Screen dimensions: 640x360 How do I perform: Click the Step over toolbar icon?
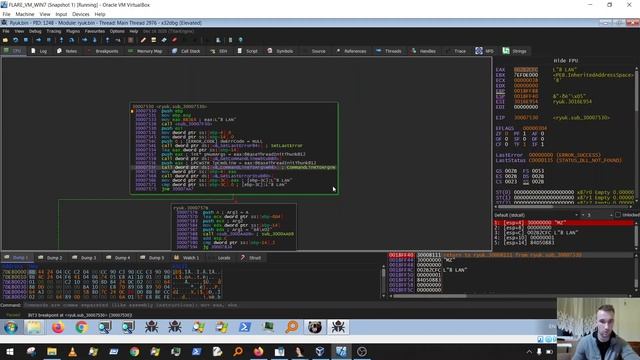tap(71, 40)
